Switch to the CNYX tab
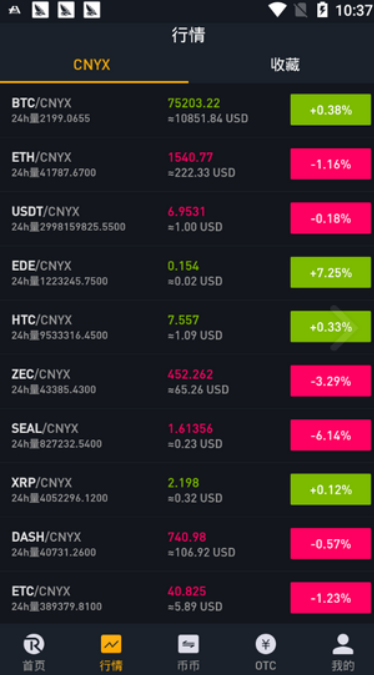The image size is (374, 675). (x=94, y=65)
